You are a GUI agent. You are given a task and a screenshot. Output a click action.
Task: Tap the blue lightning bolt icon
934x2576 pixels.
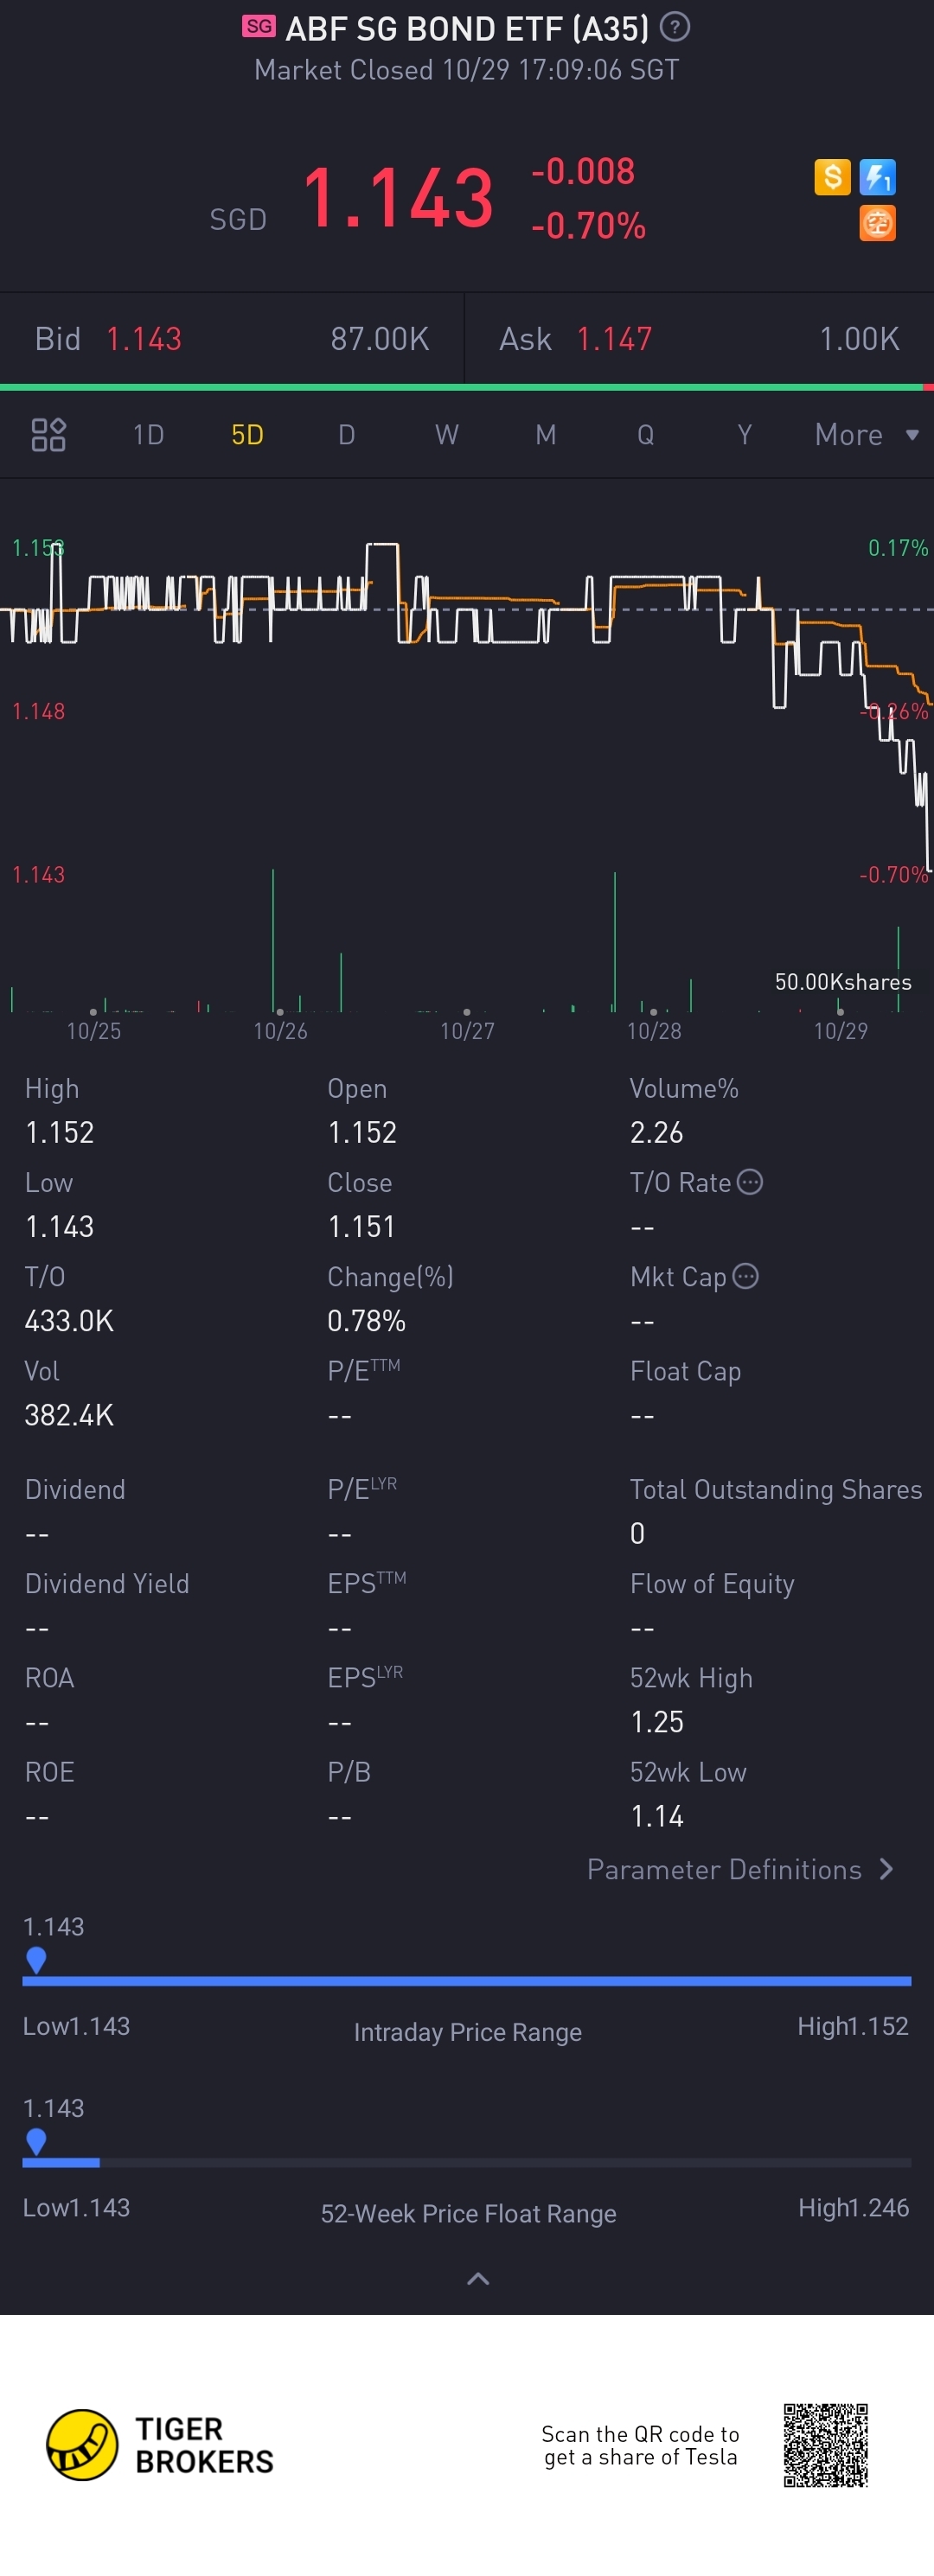[878, 177]
